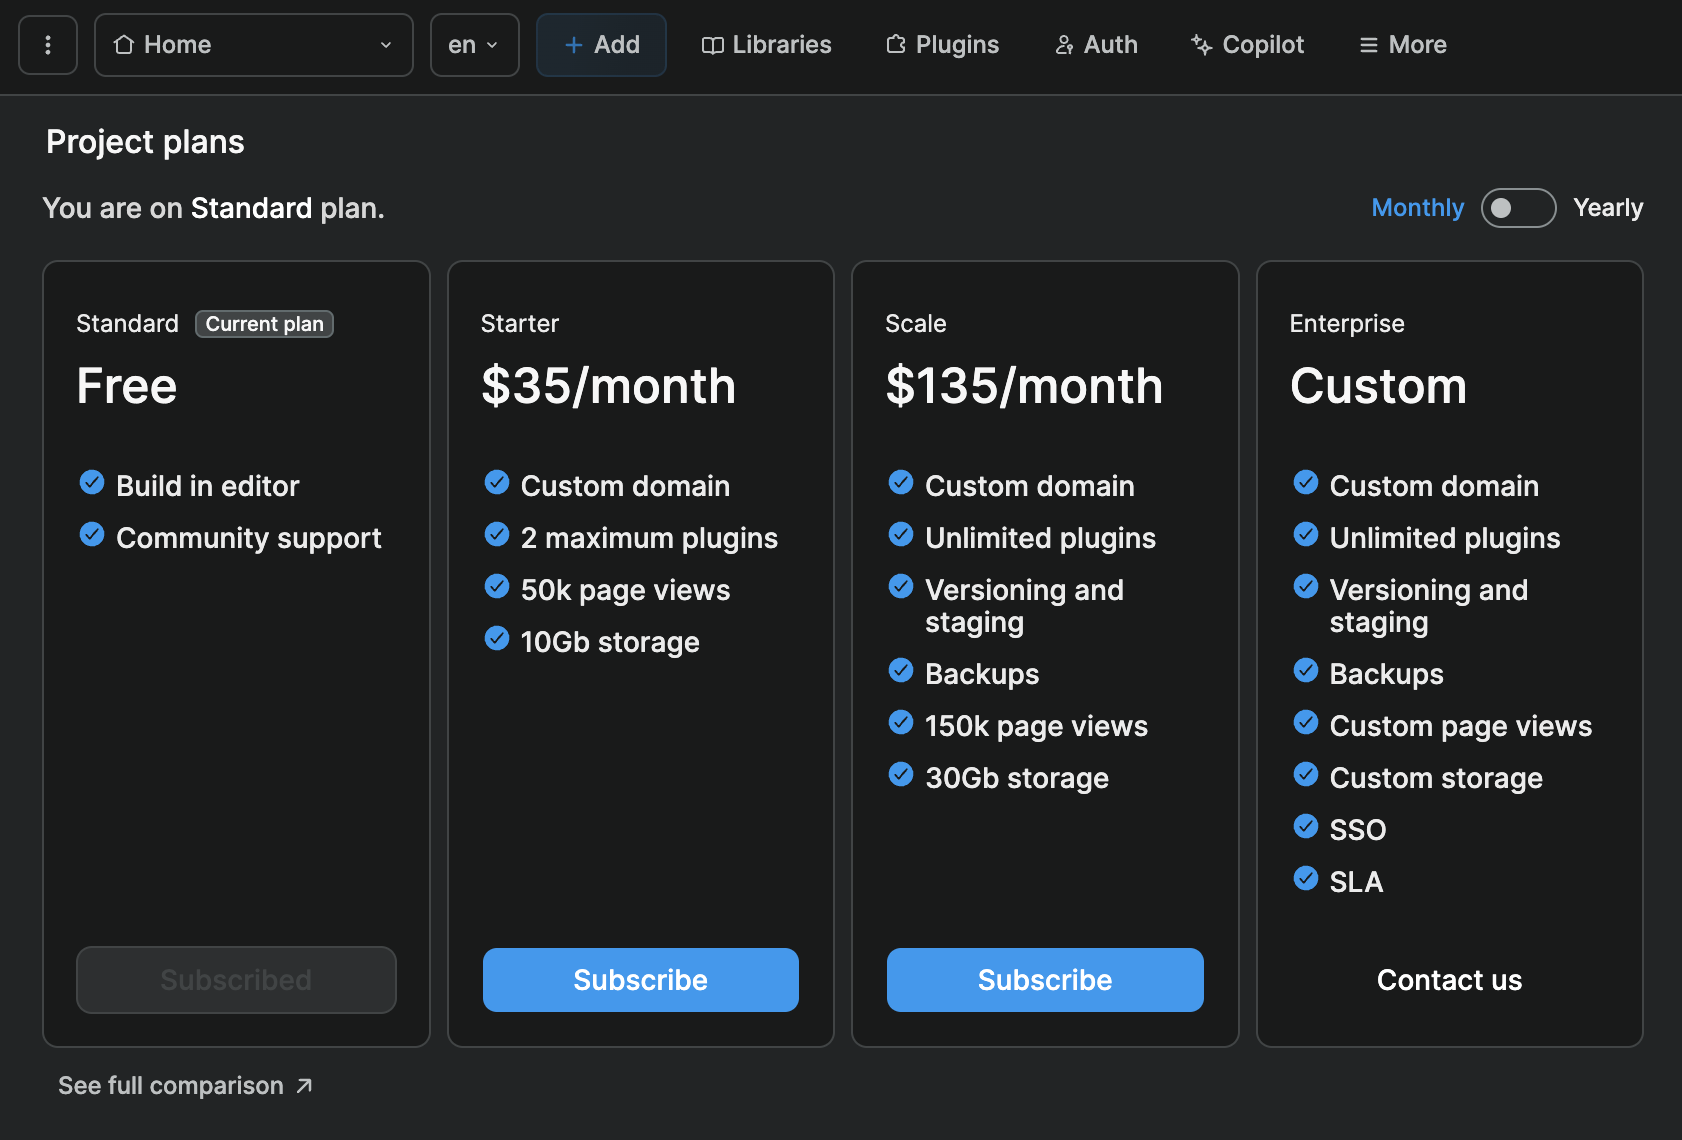Viewport: 1682px width, 1140px height.
Task: Expand the More menu
Action: 1401,44
